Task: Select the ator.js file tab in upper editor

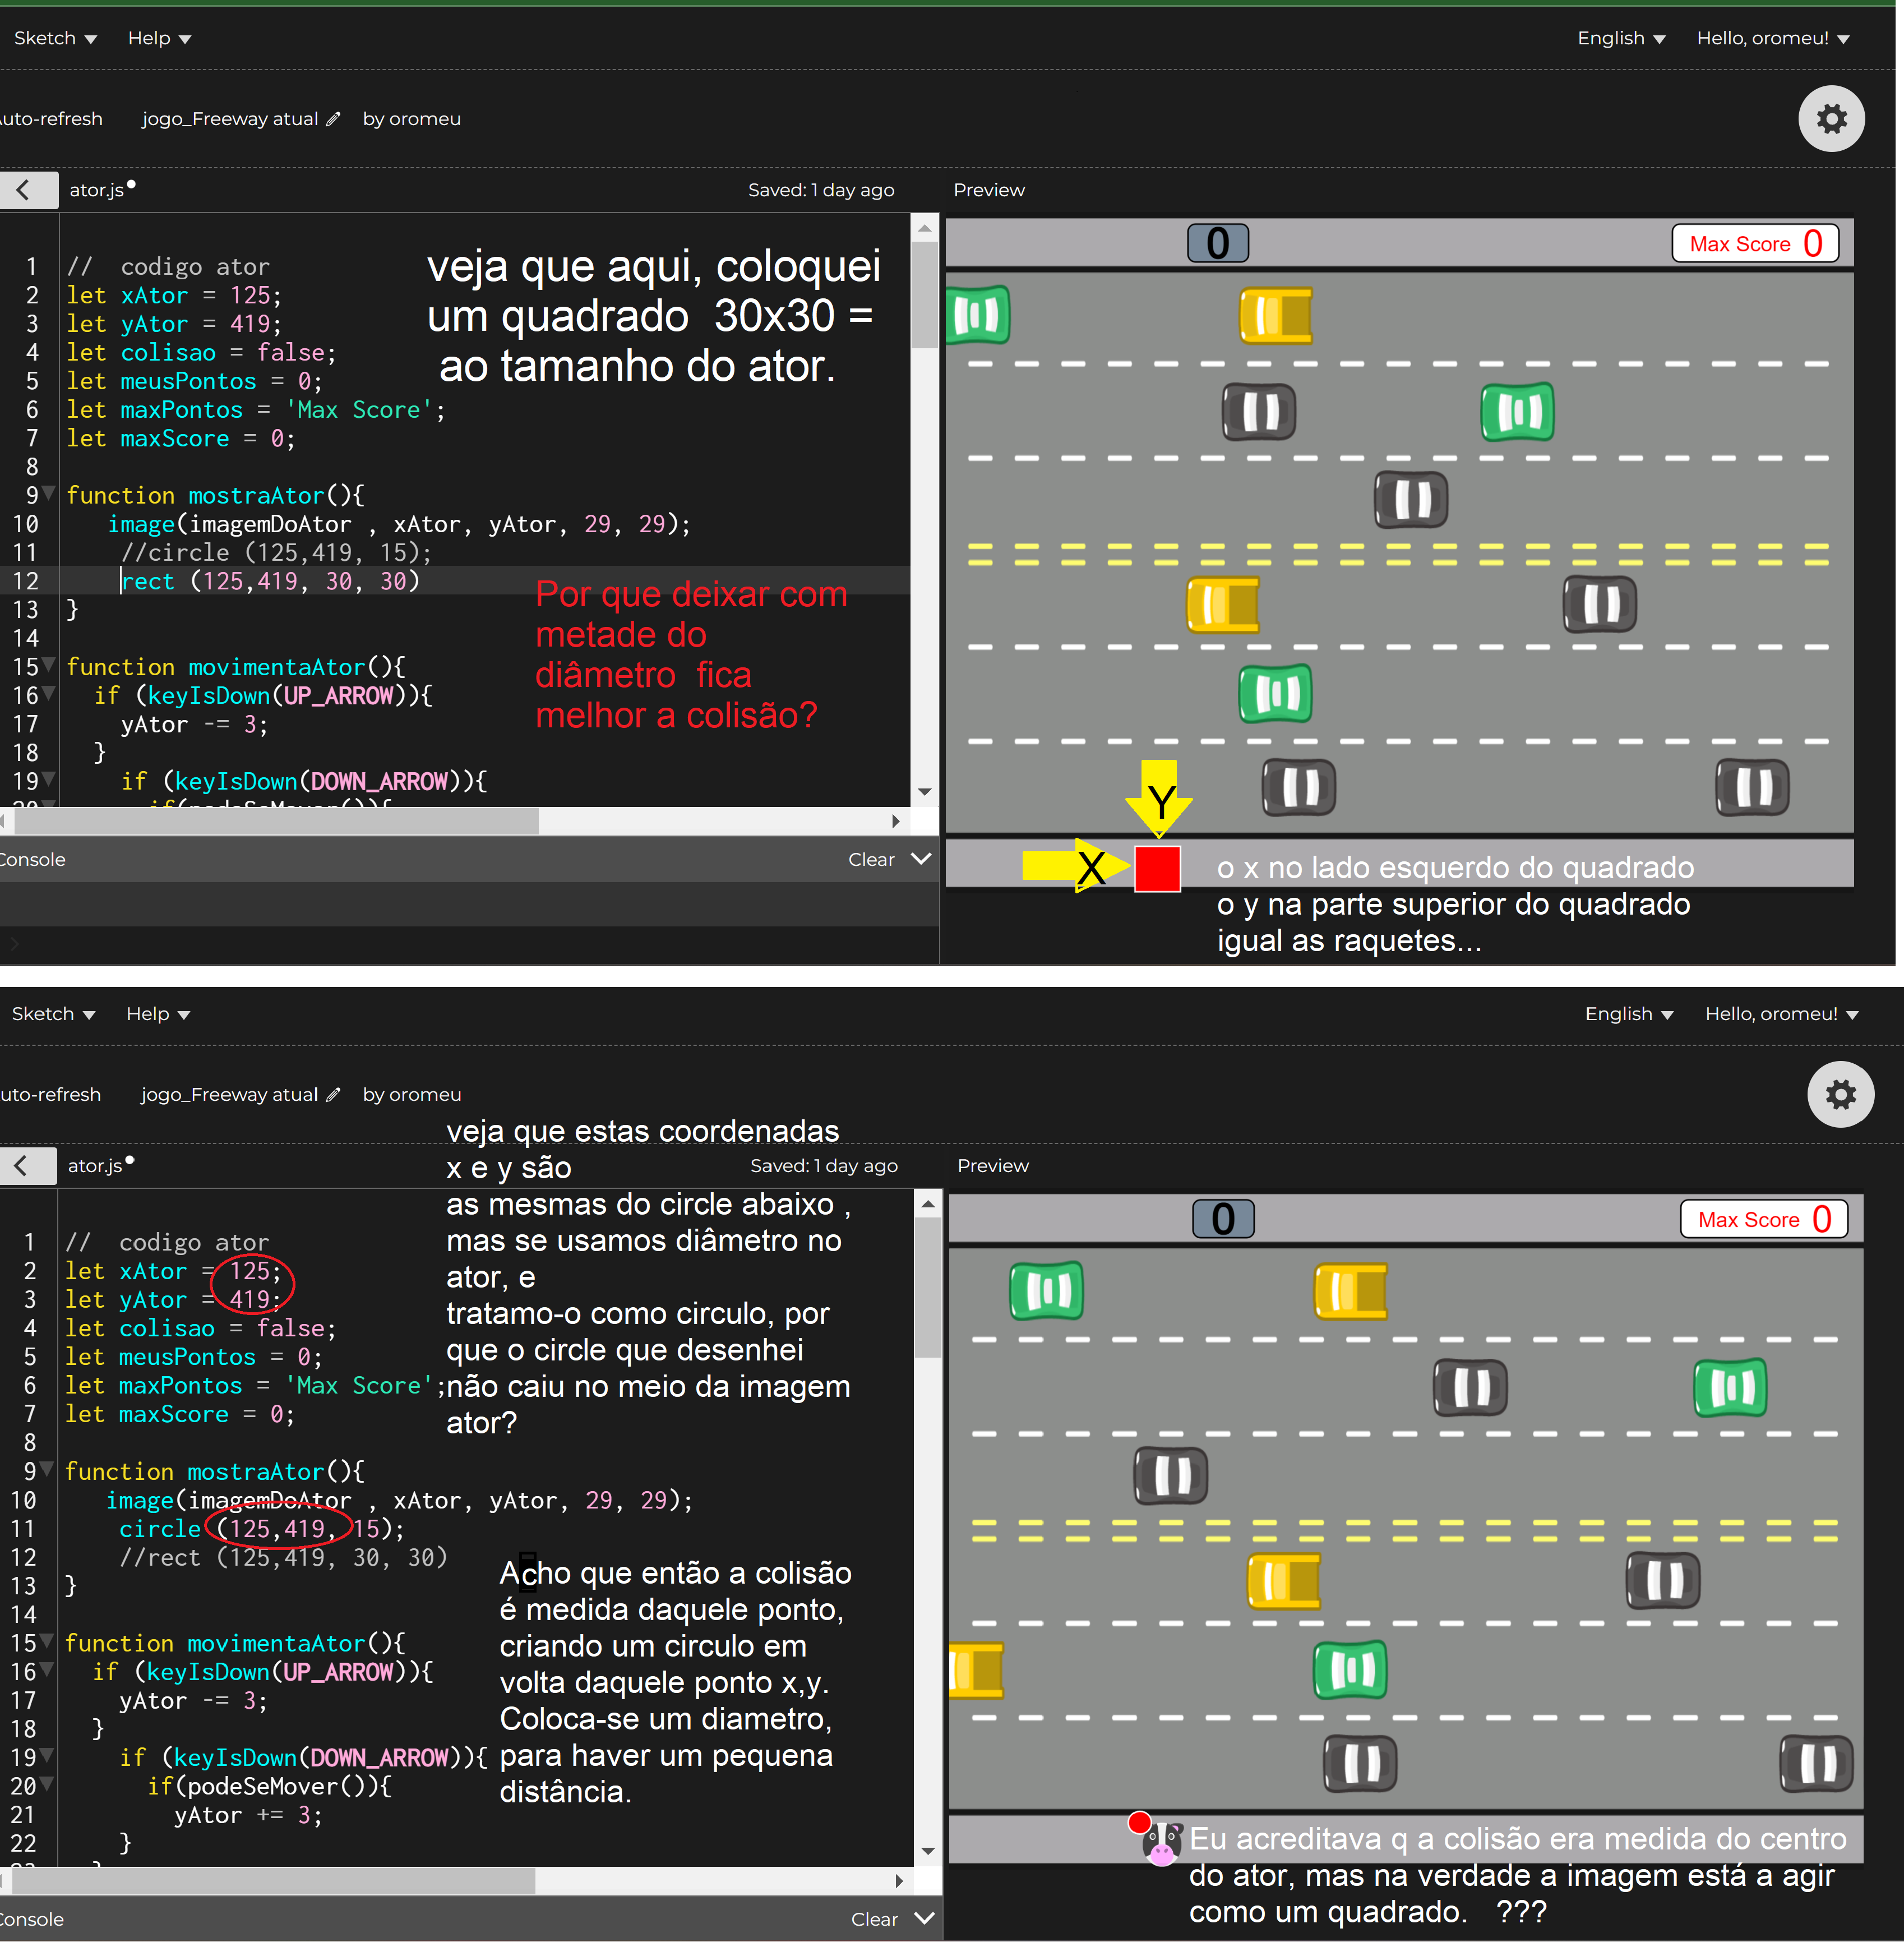Action: pos(97,190)
